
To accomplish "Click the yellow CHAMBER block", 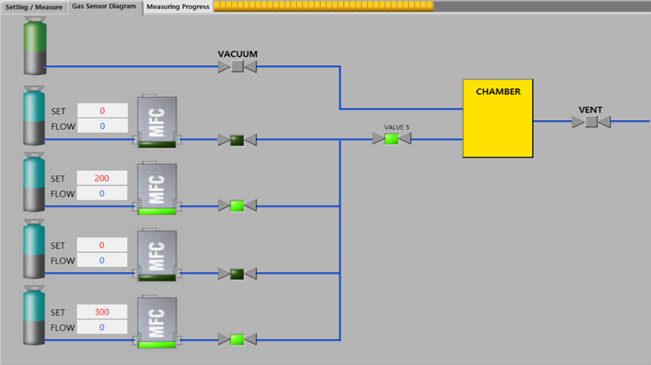I will [498, 118].
